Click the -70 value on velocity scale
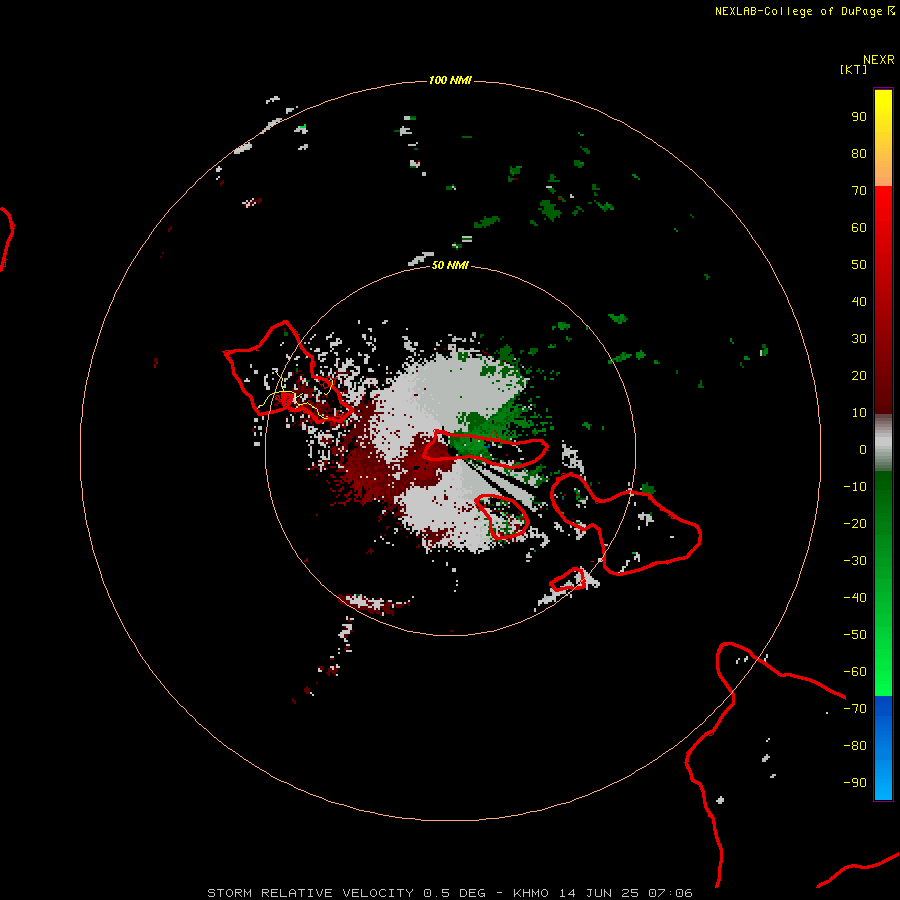The height and width of the screenshot is (900, 900). pos(855,708)
